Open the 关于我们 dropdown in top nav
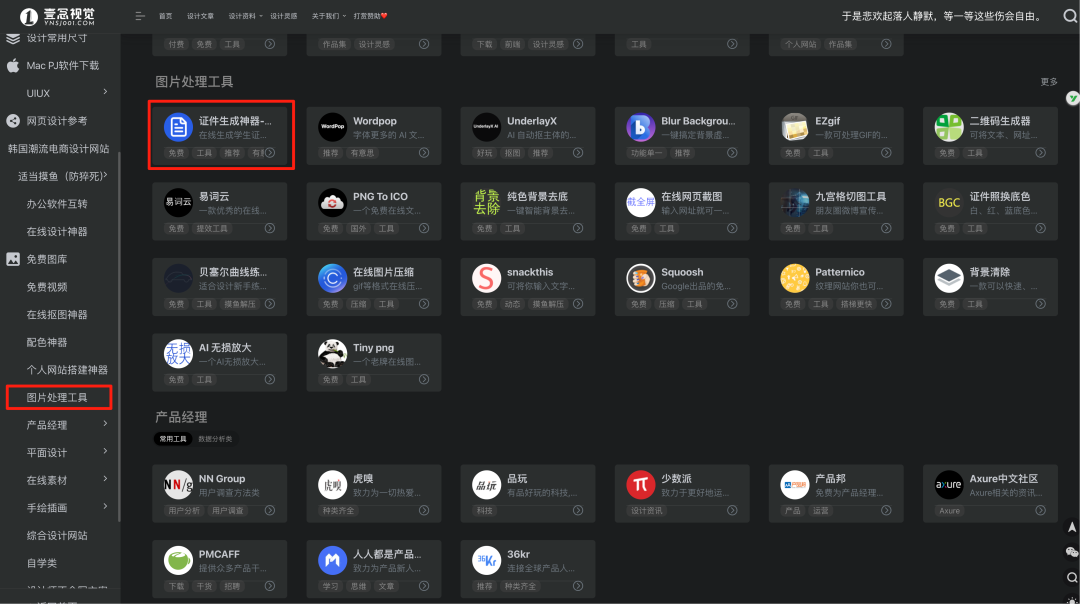1080x604 pixels. click(329, 16)
